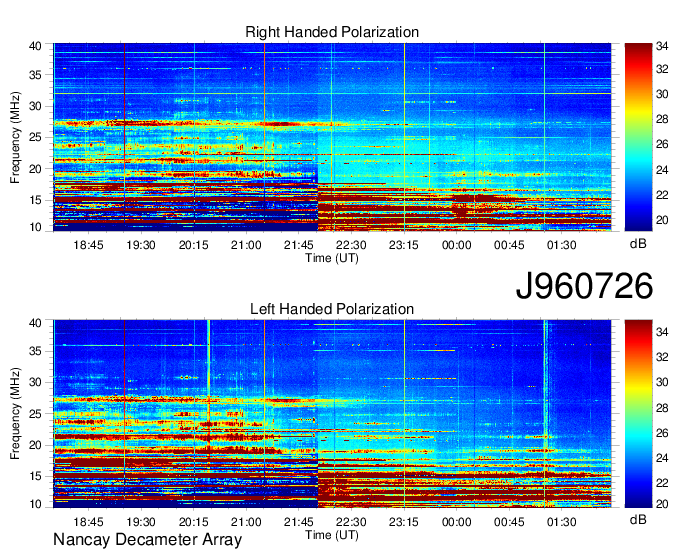Click the 'Time (UT)' label under top plot
Image resolution: width=680 pixels, height=552 pixels.
[x=332, y=258]
